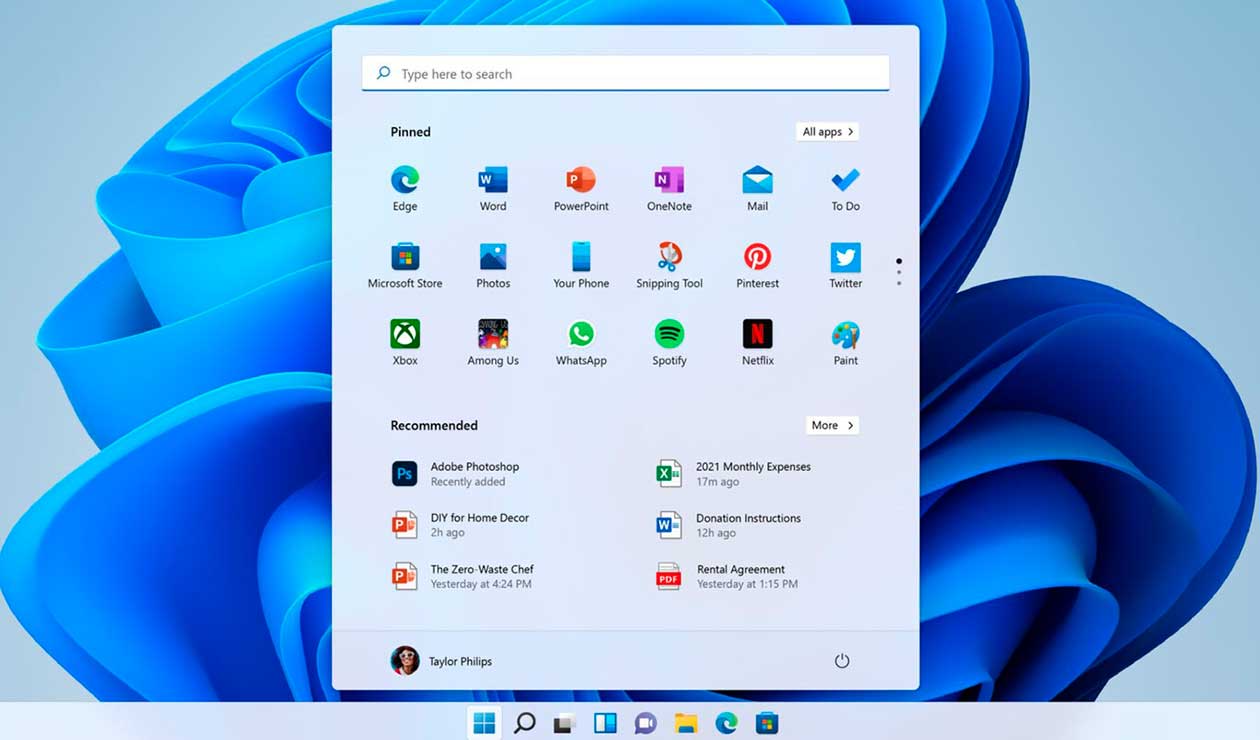Launch the Your Phone app
The height and width of the screenshot is (740, 1260).
(581, 266)
